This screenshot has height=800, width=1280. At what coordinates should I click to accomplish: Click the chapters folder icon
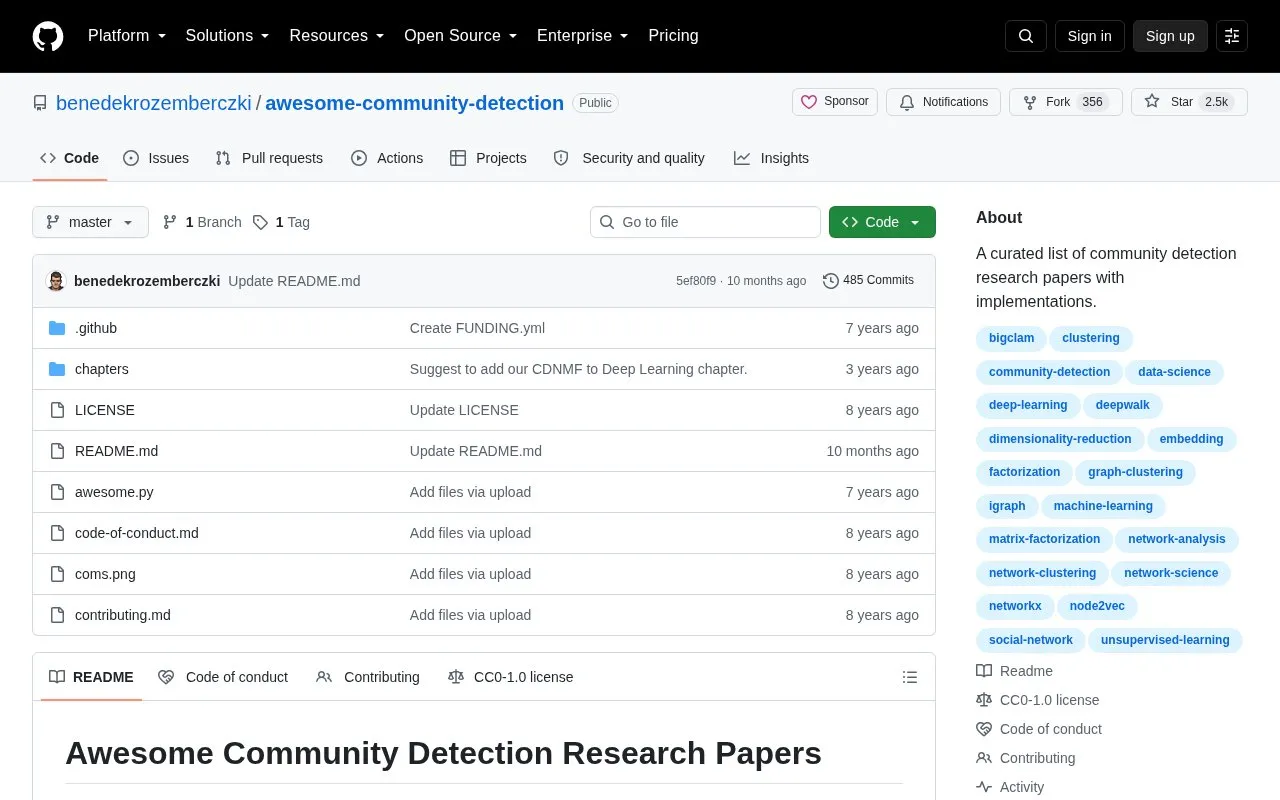pyautogui.click(x=57, y=369)
